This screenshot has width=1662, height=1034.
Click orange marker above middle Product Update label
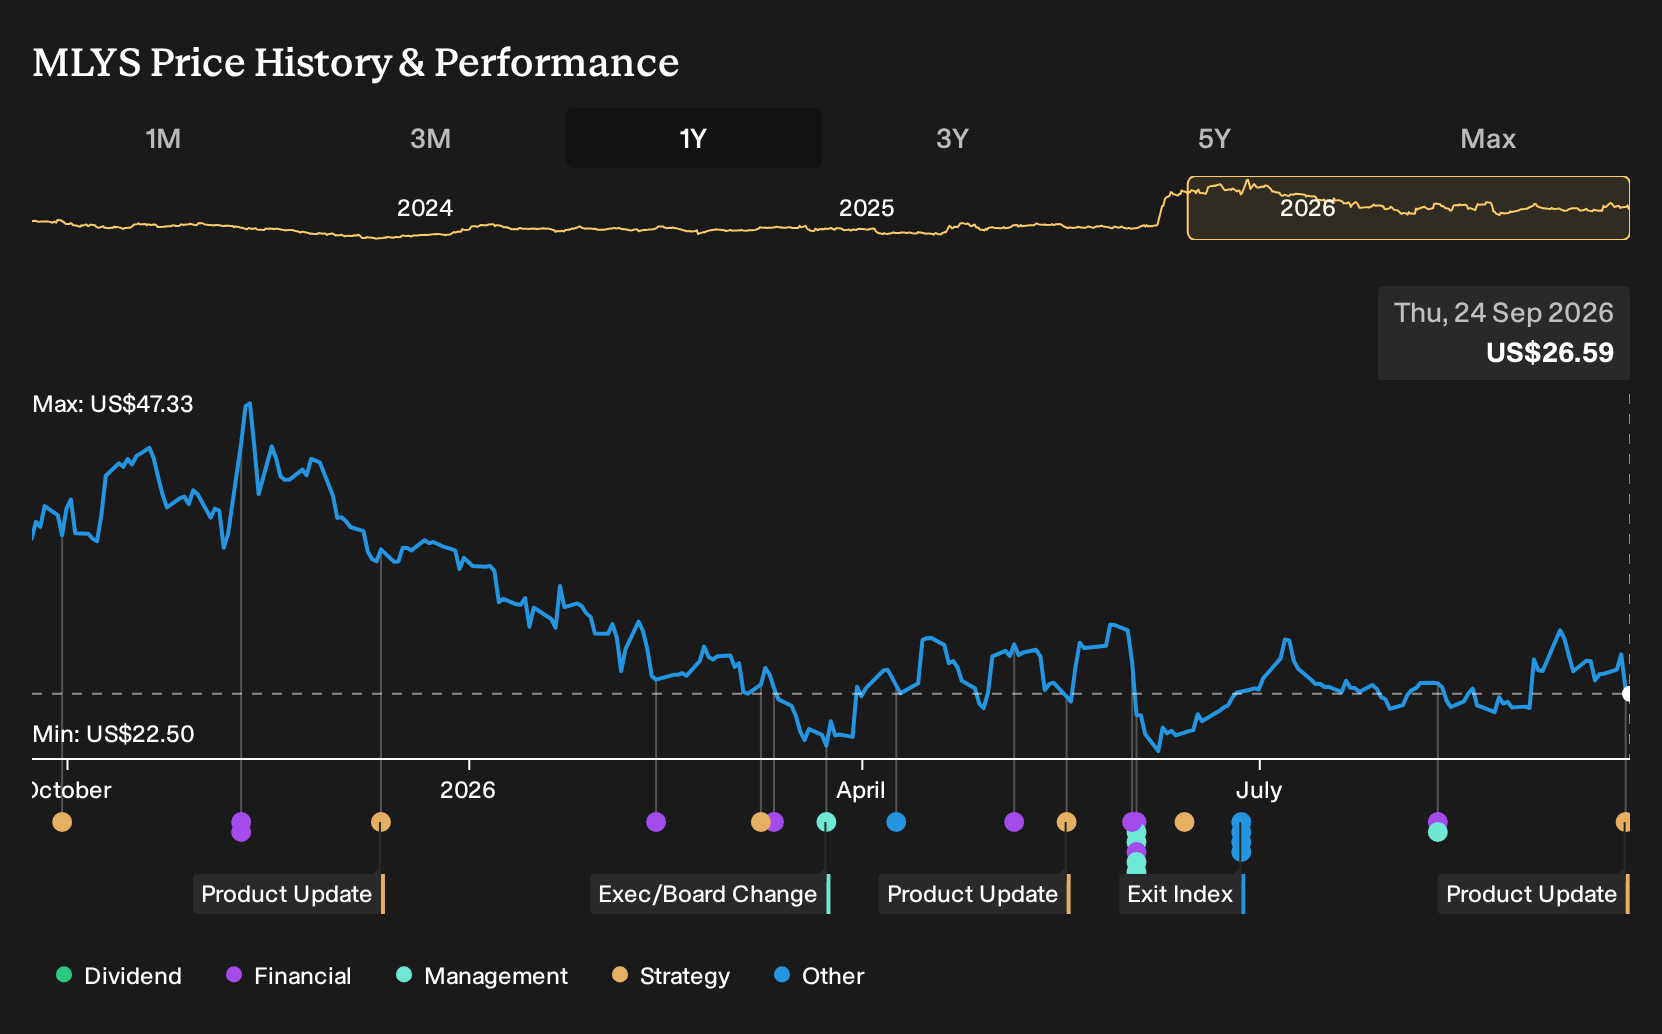coord(1066,822)
